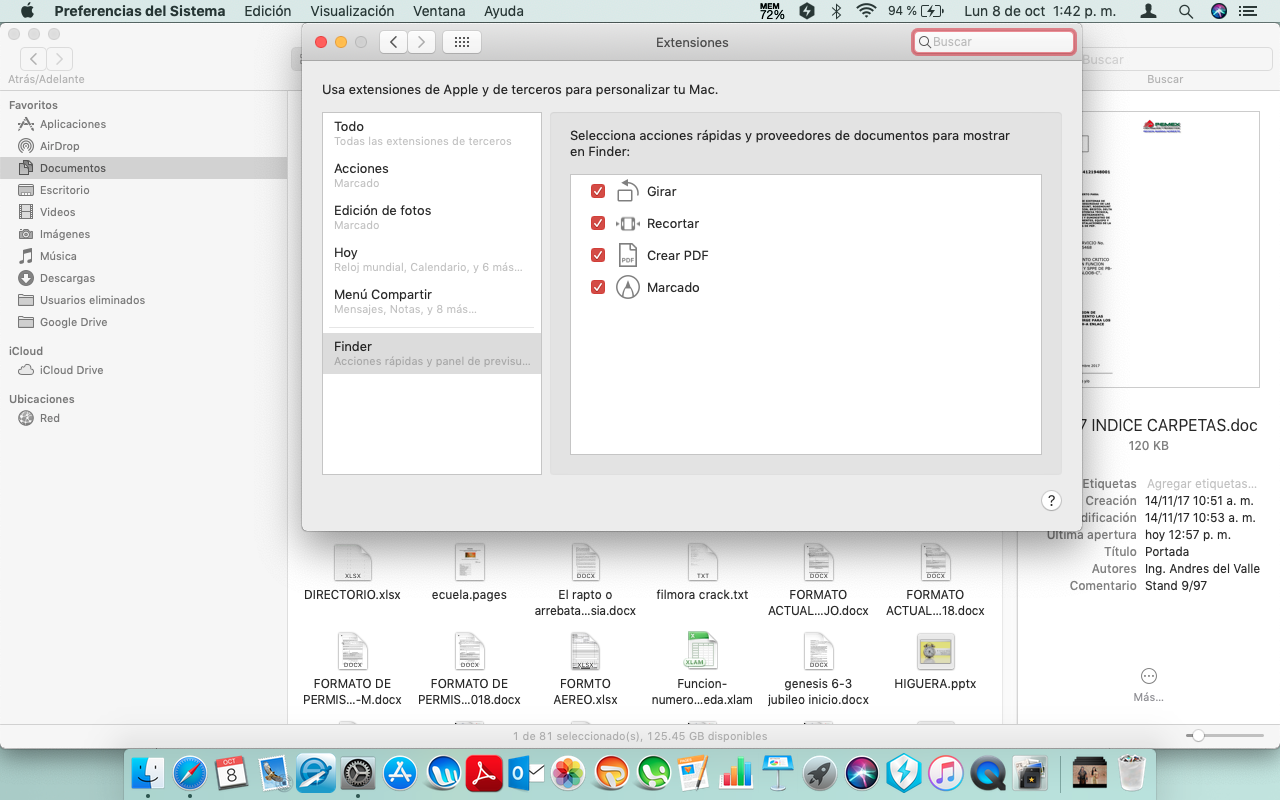Disable the Crear PDF checkbox
This screenshot has height=800, width=1280.
(598, 255)
